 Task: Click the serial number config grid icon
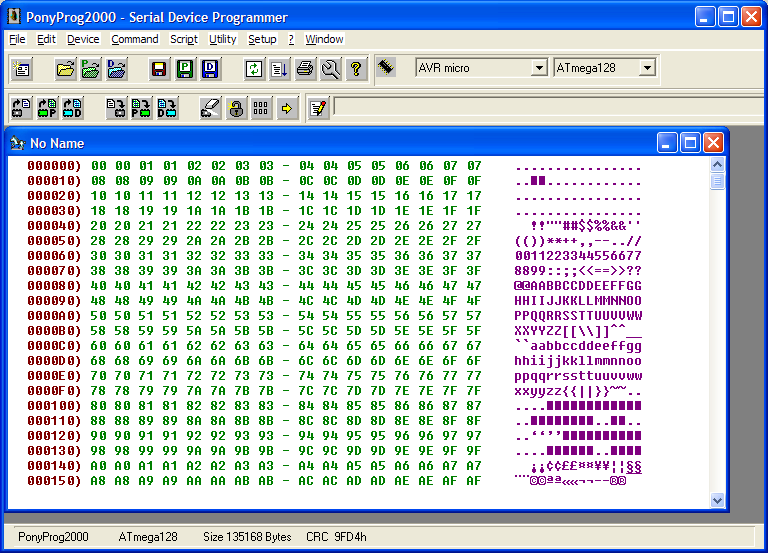pyautogui.click(x=261, y=108)
